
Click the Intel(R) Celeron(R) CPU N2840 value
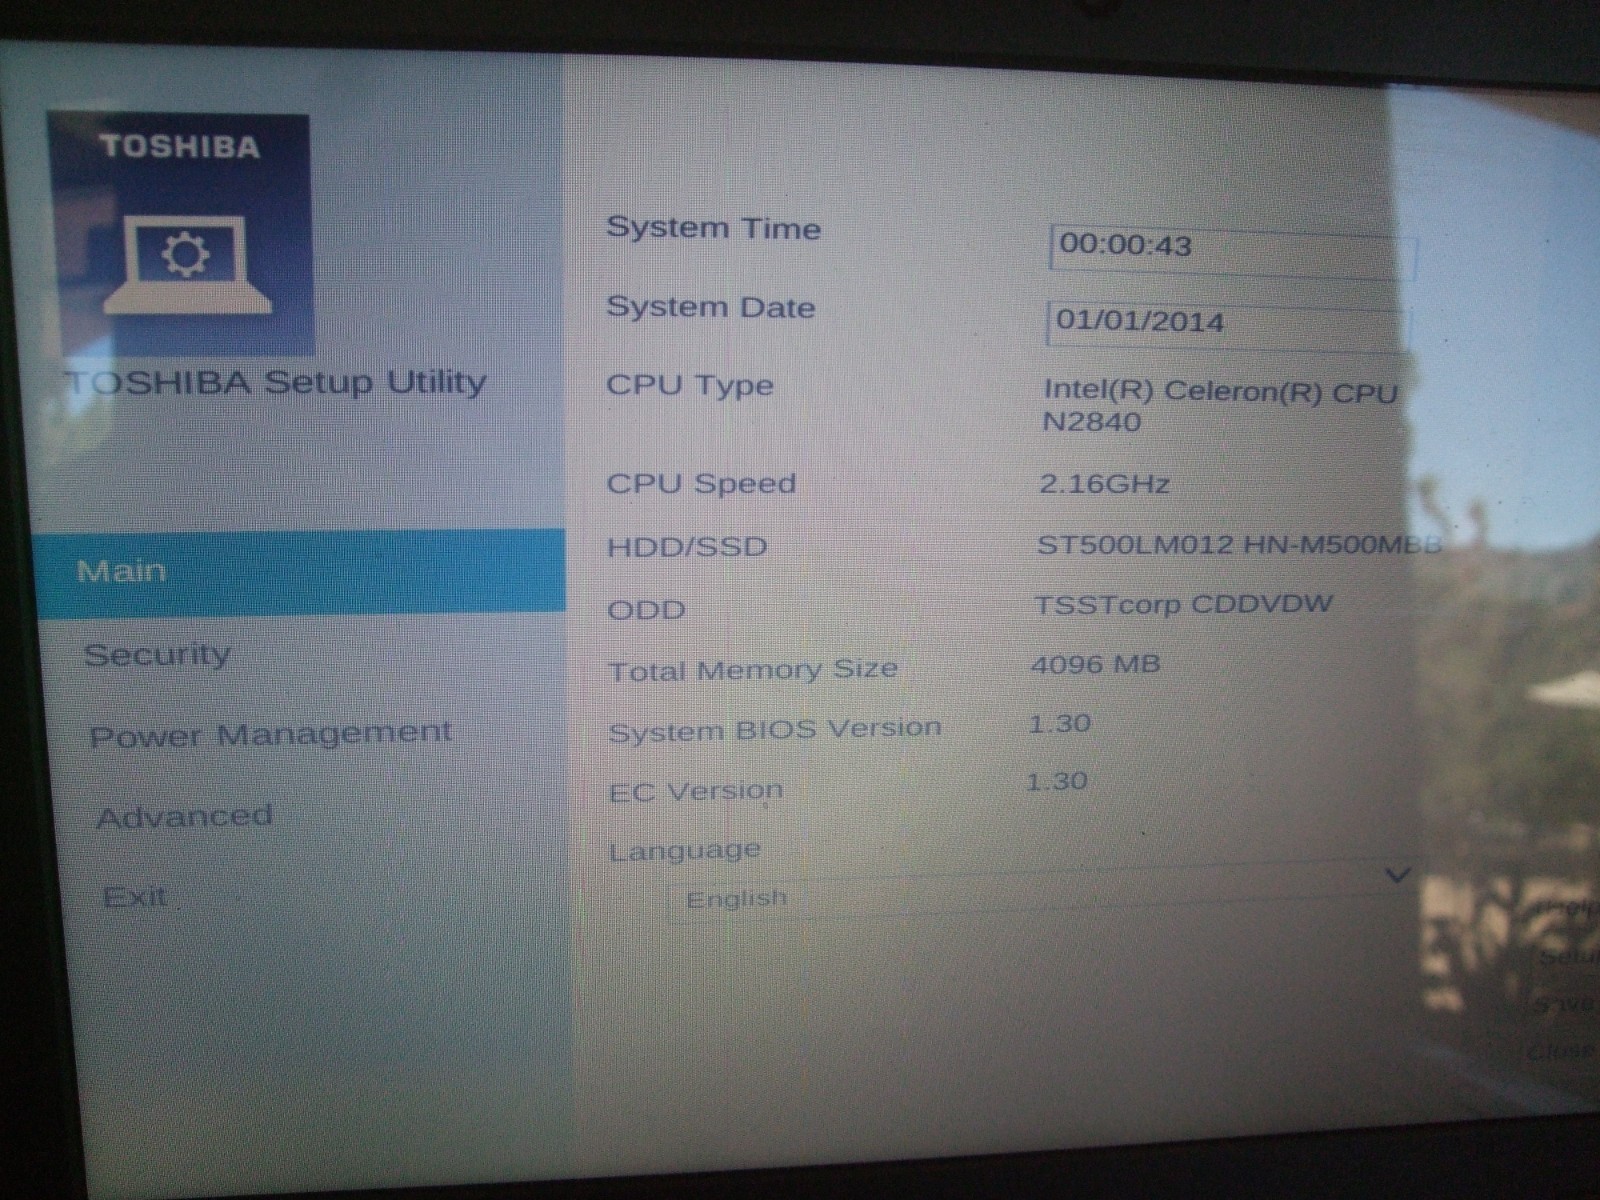(x=1219, y=406)
